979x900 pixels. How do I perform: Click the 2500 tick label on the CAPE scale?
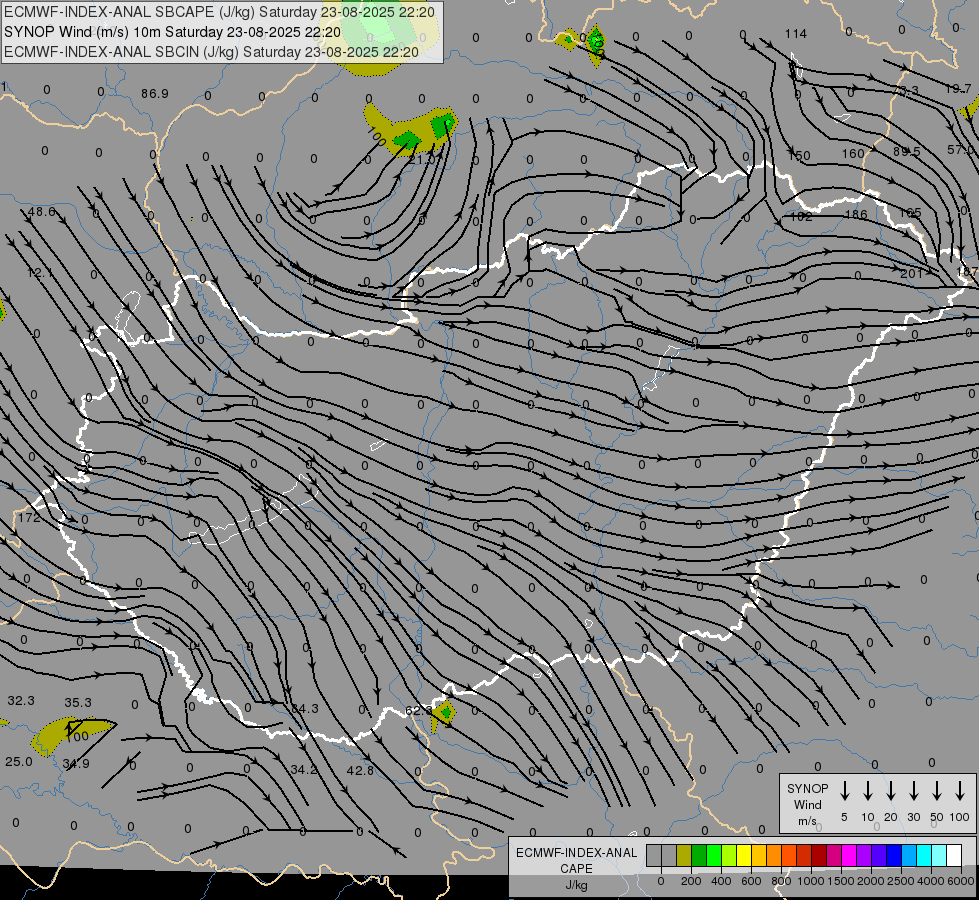900,881
